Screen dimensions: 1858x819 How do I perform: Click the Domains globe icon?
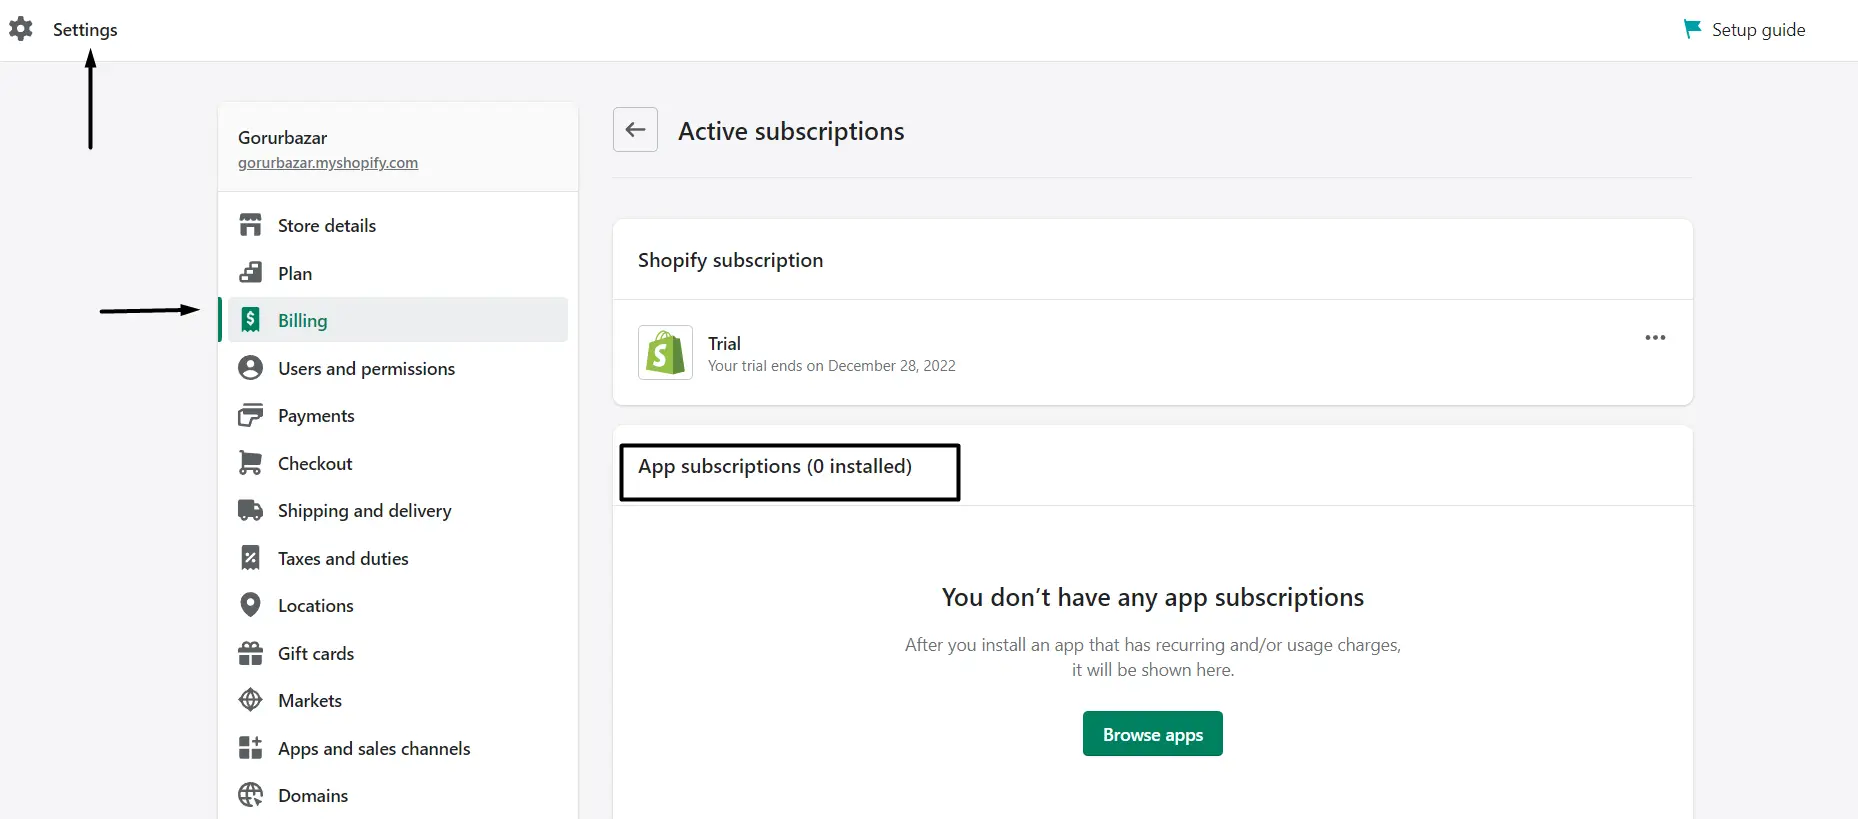coord(250,795)
